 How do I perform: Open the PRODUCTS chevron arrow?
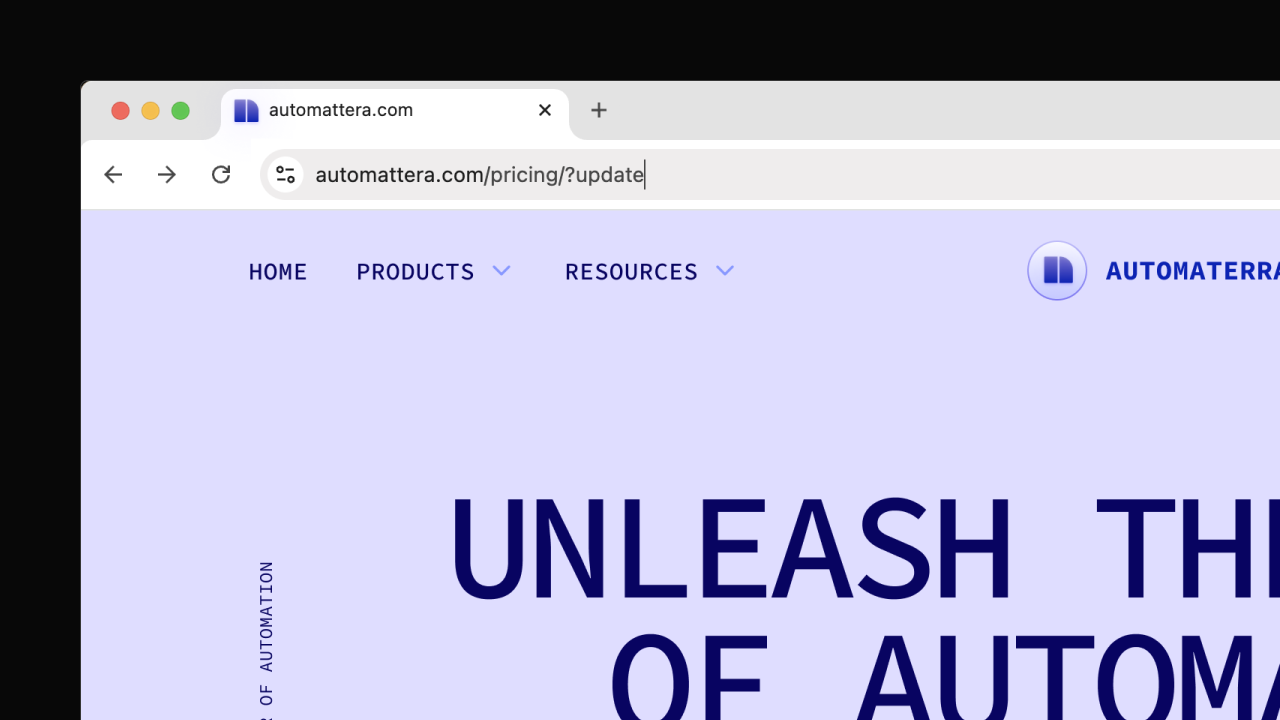502,270
